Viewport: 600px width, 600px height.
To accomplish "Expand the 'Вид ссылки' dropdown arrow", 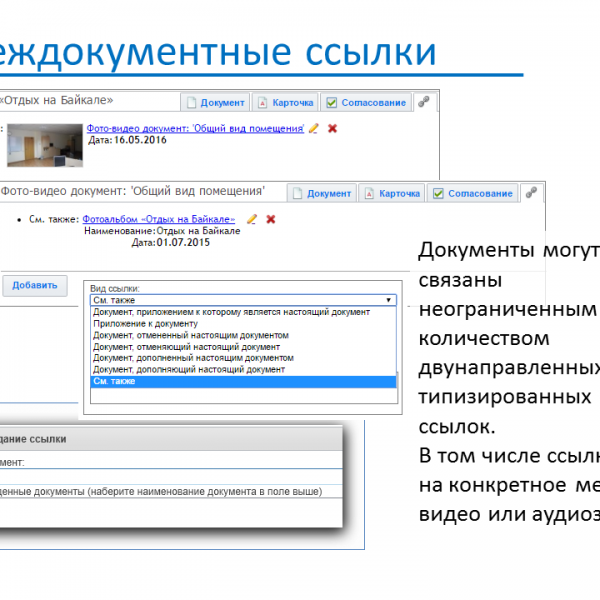I will (x=389, y=299).
